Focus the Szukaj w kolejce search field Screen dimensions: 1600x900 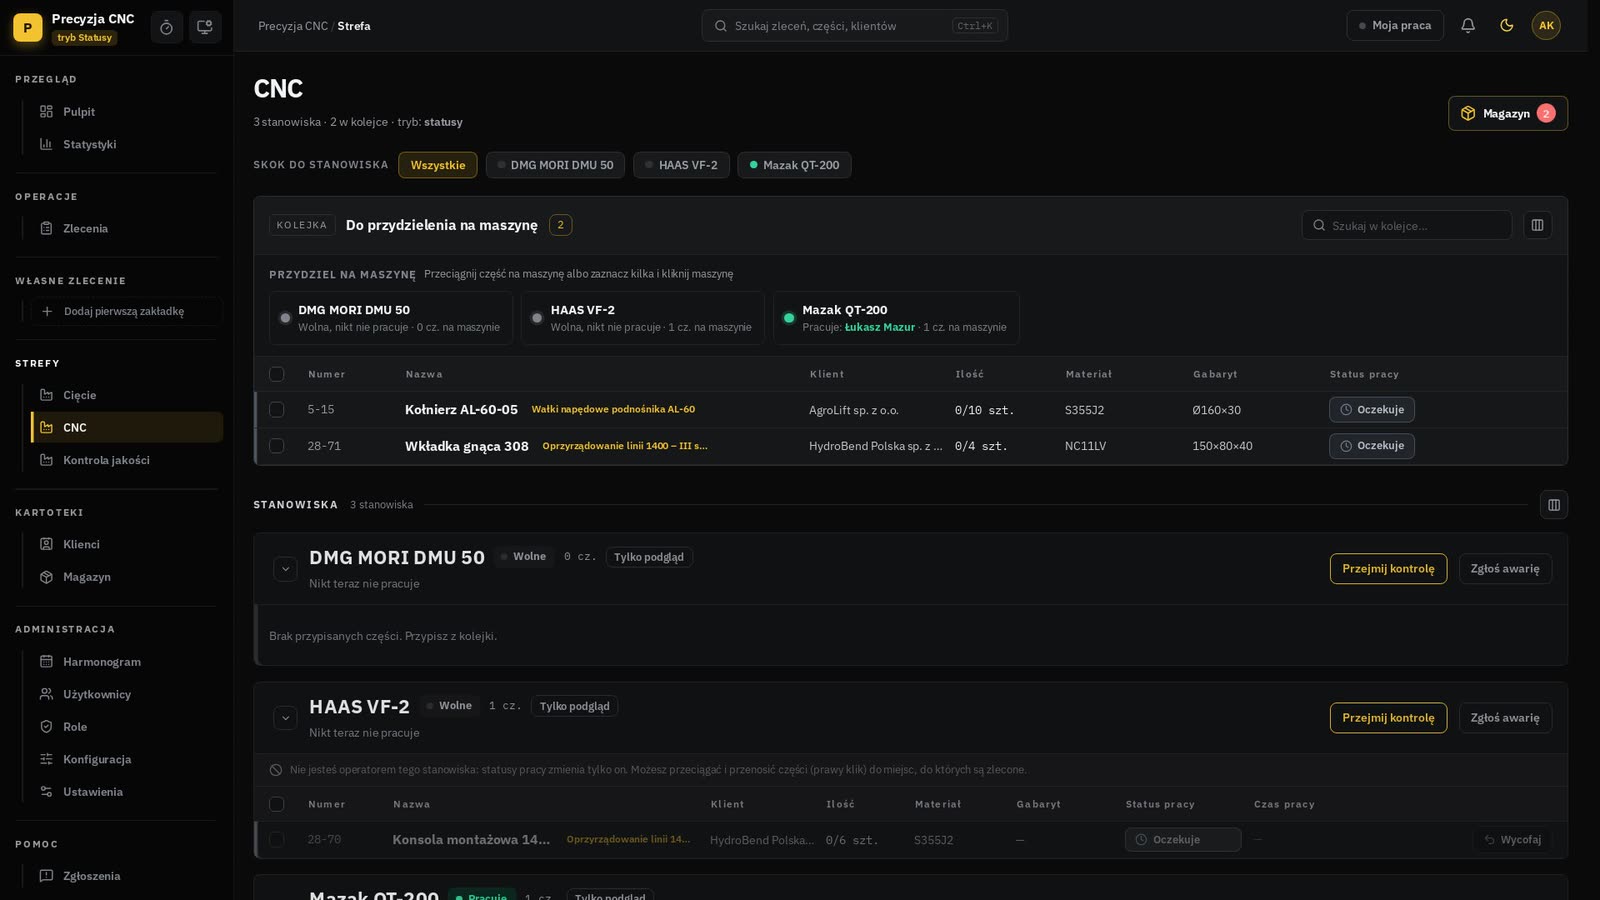click(1407, 225)
